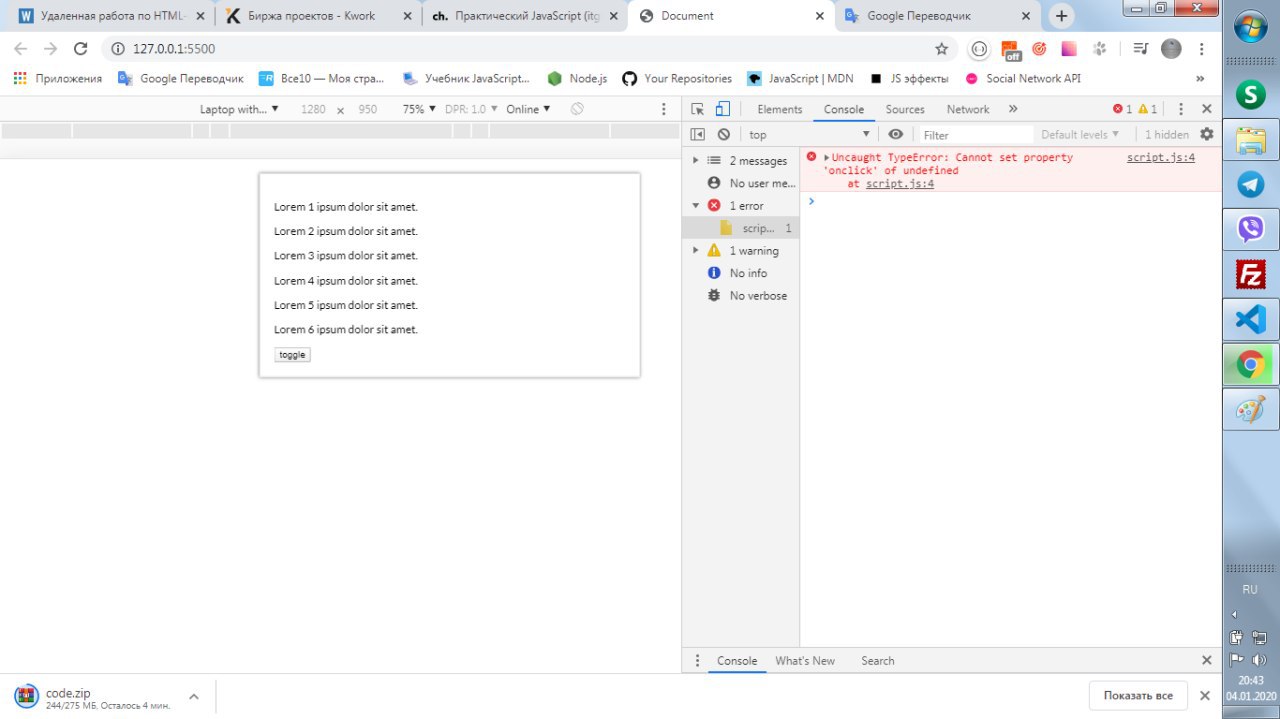Show more DevTools tabs with the chevron
Viewport: 1280px width, 719px height.
coord(1013,109)
